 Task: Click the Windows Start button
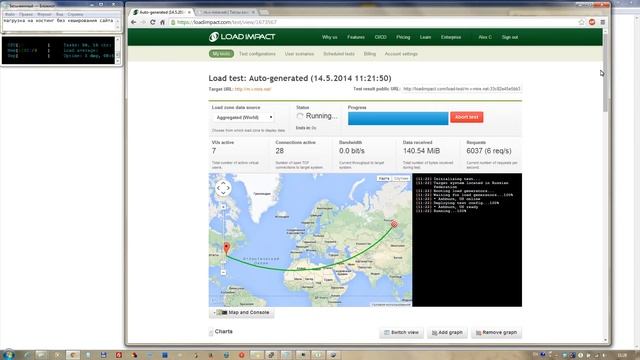tap(8, 355)
